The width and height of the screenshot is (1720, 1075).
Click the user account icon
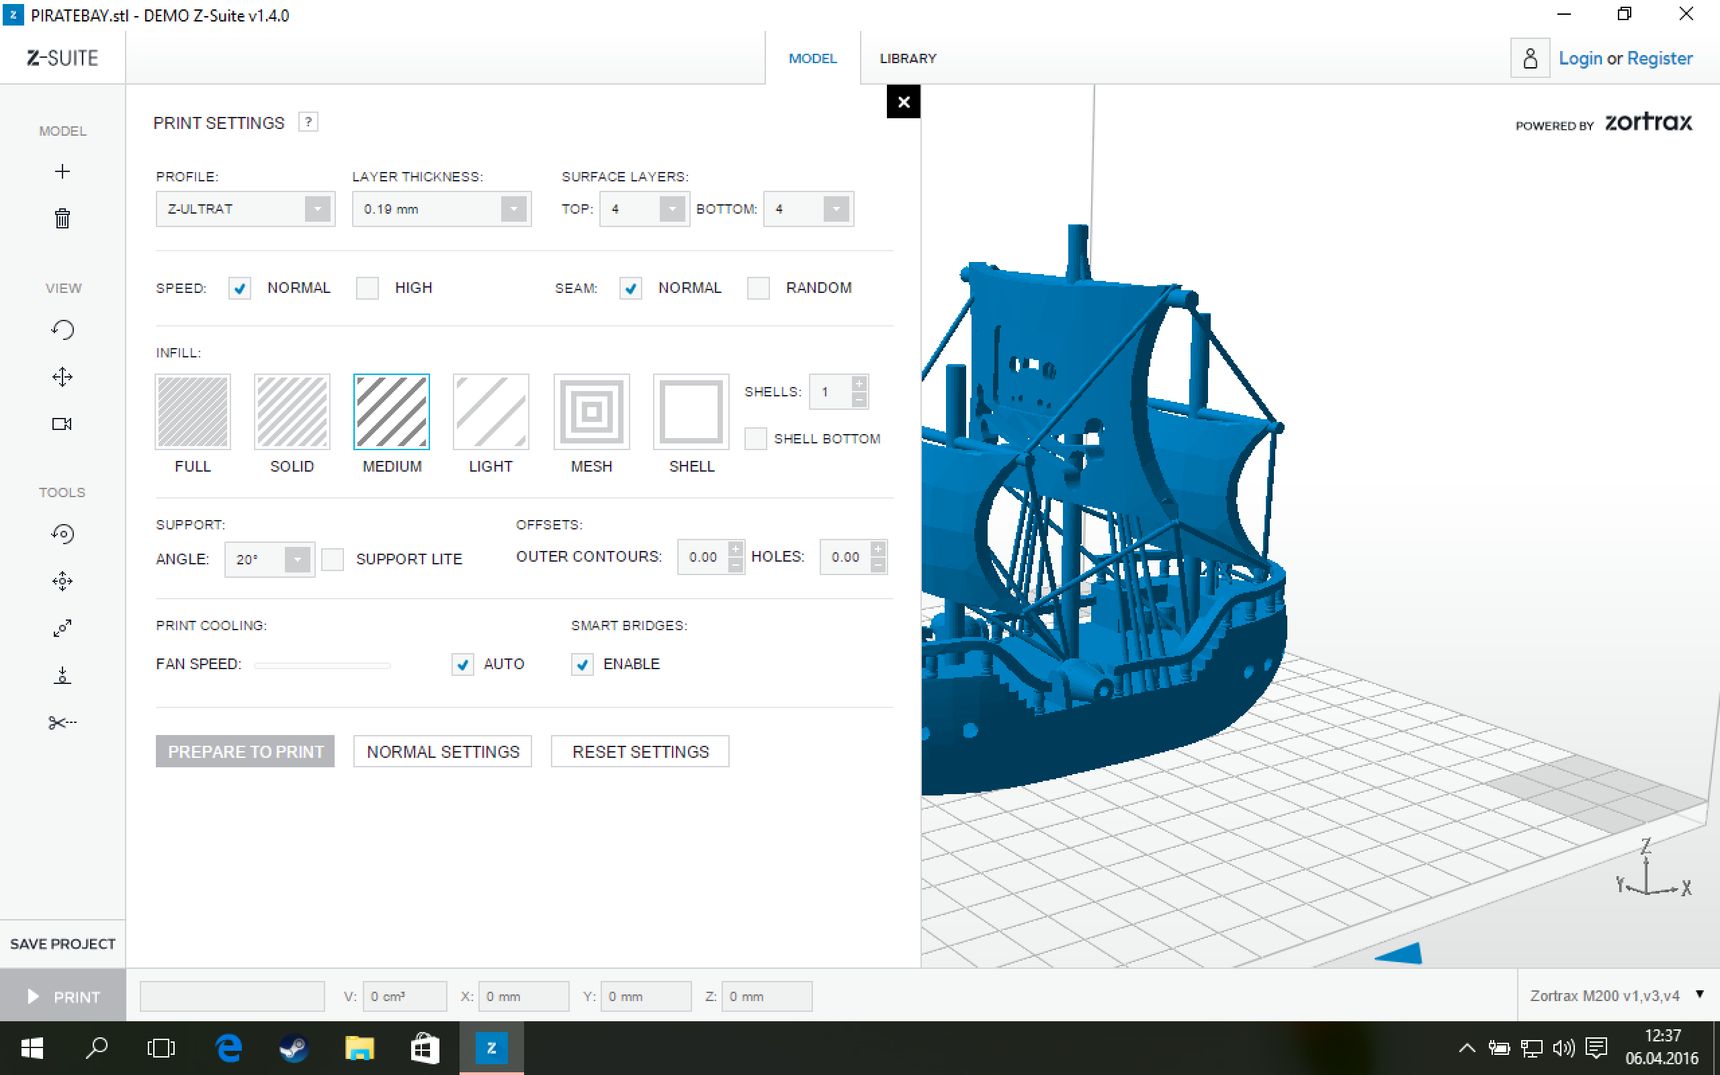pyautogui.click(x=1530, y=58)
